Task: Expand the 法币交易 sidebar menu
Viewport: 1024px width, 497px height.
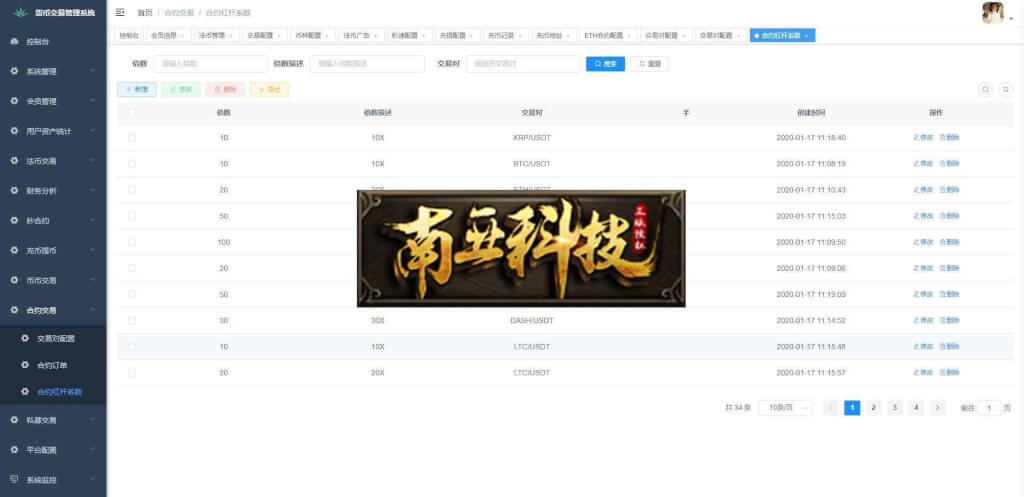Action: pos(53,161)
